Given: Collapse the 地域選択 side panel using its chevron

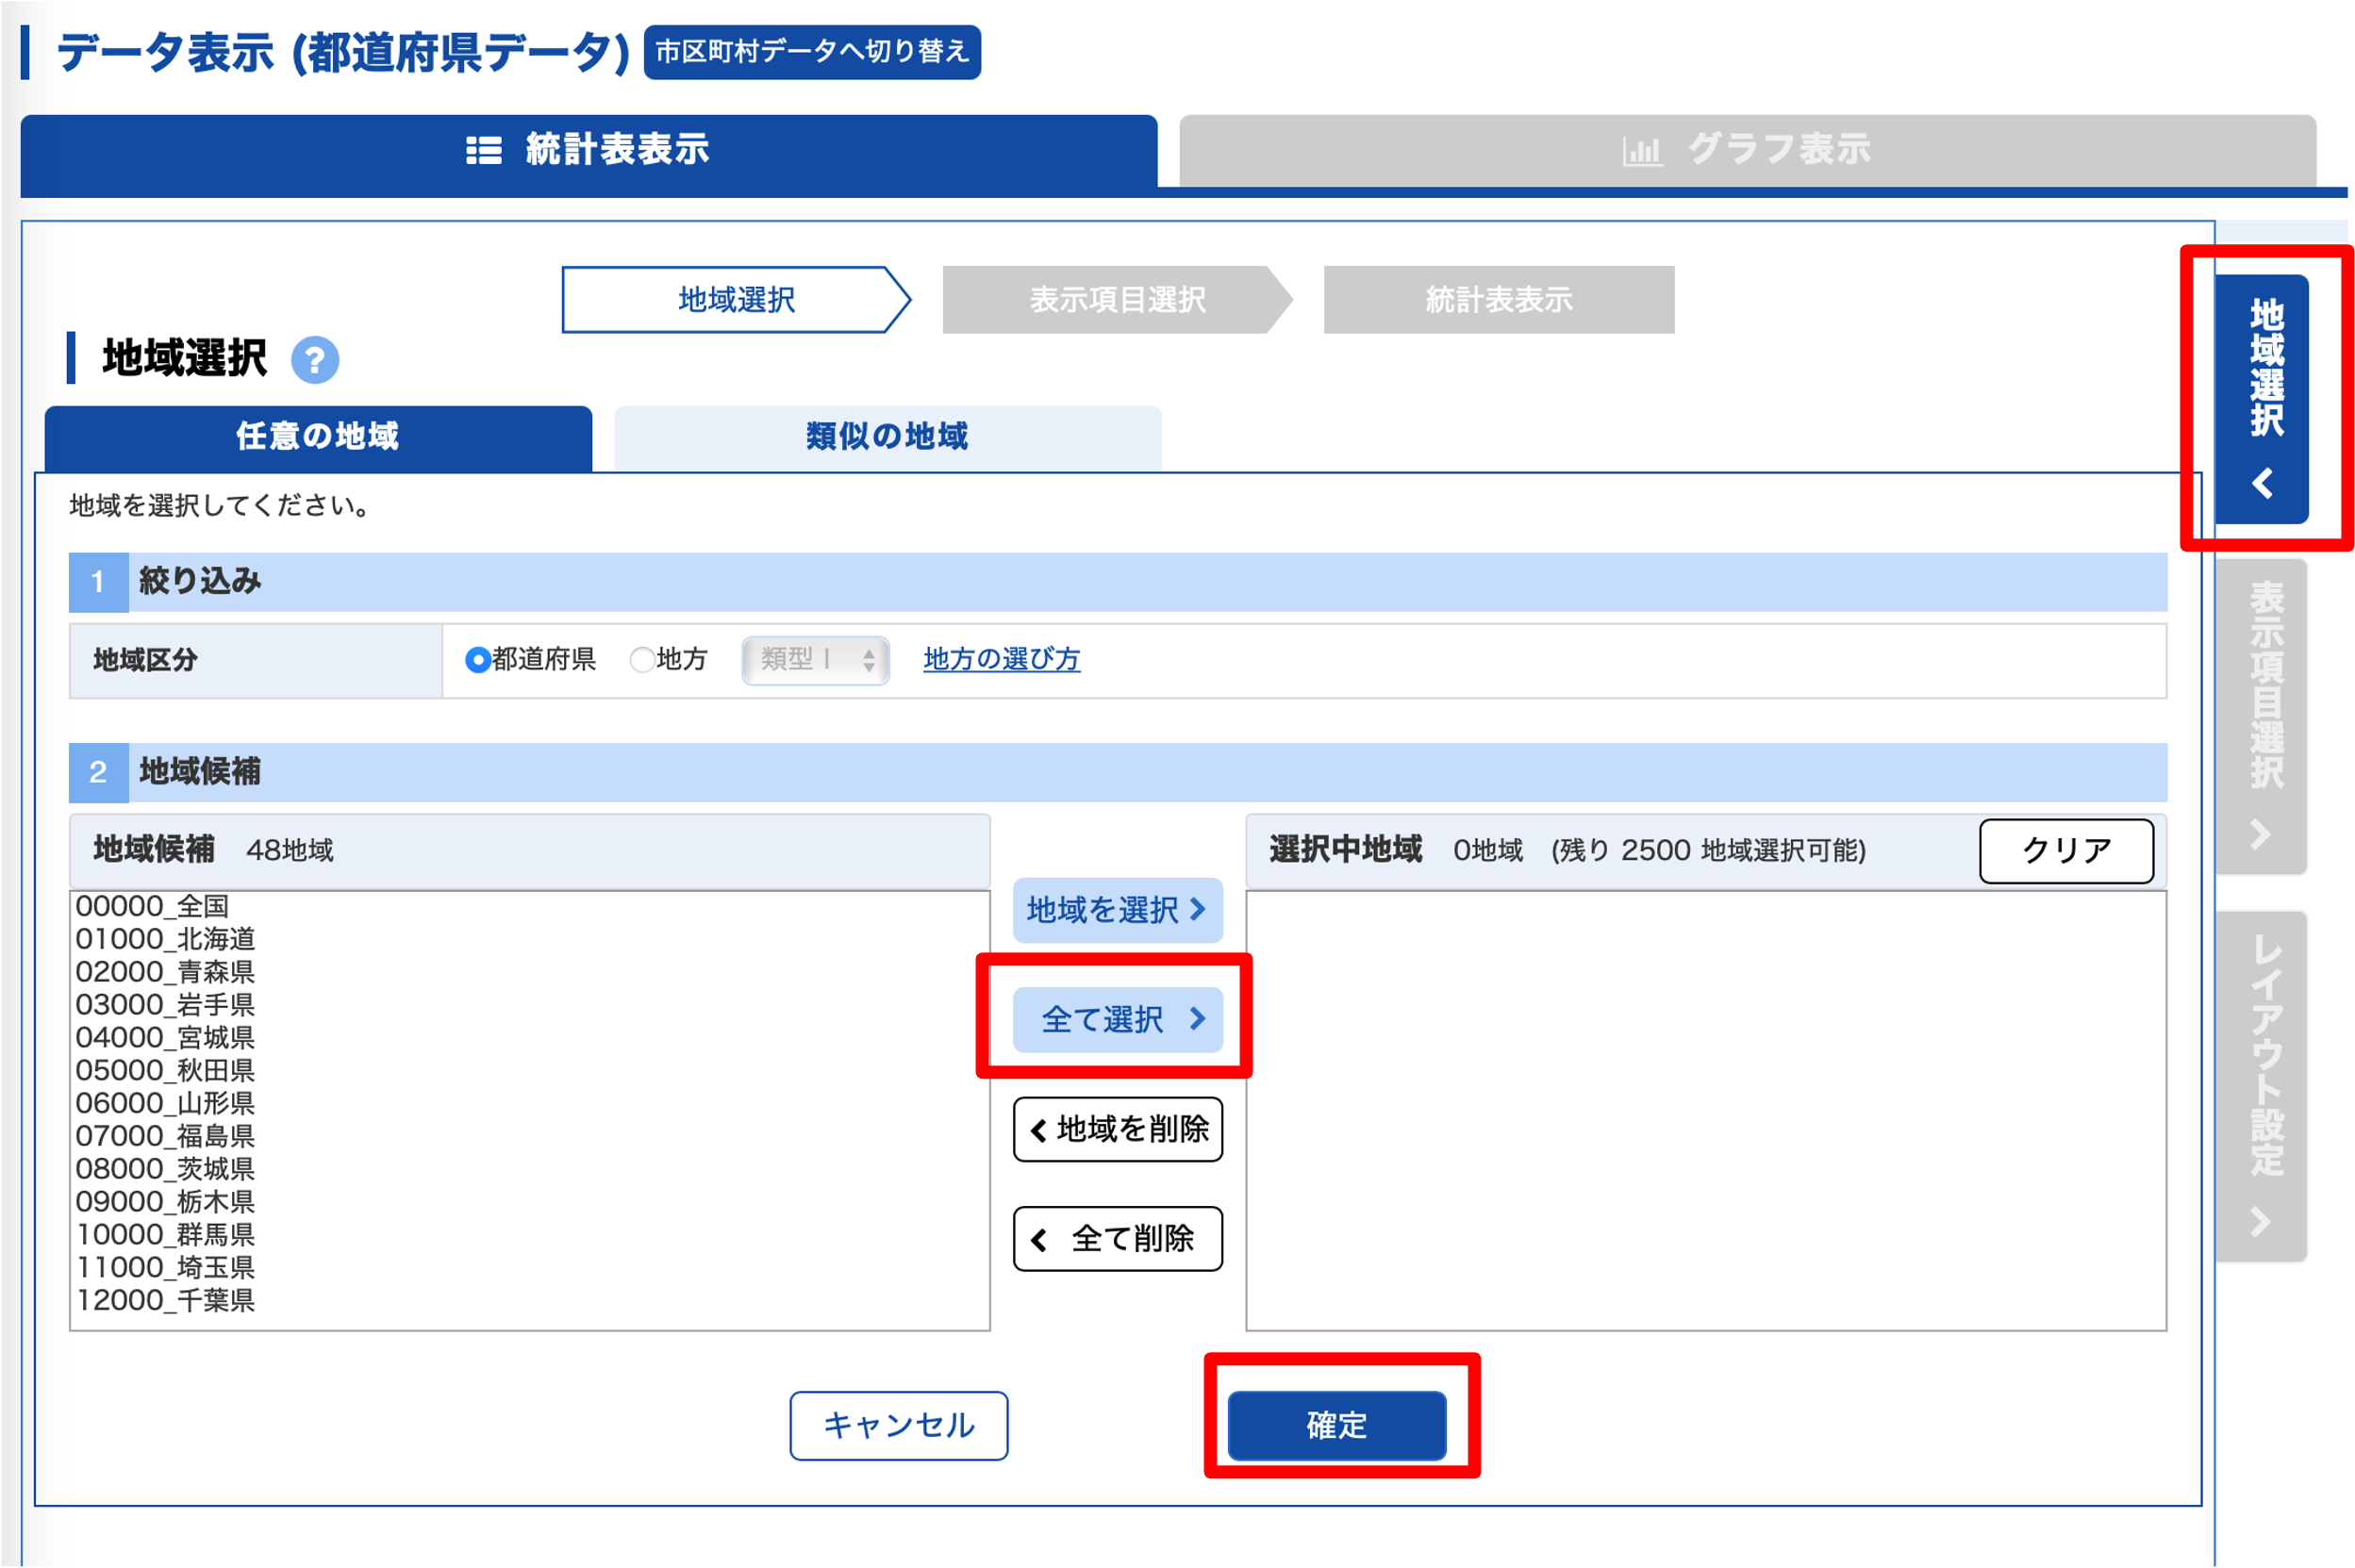Looking at the screenshot, I should (2263, 484).
